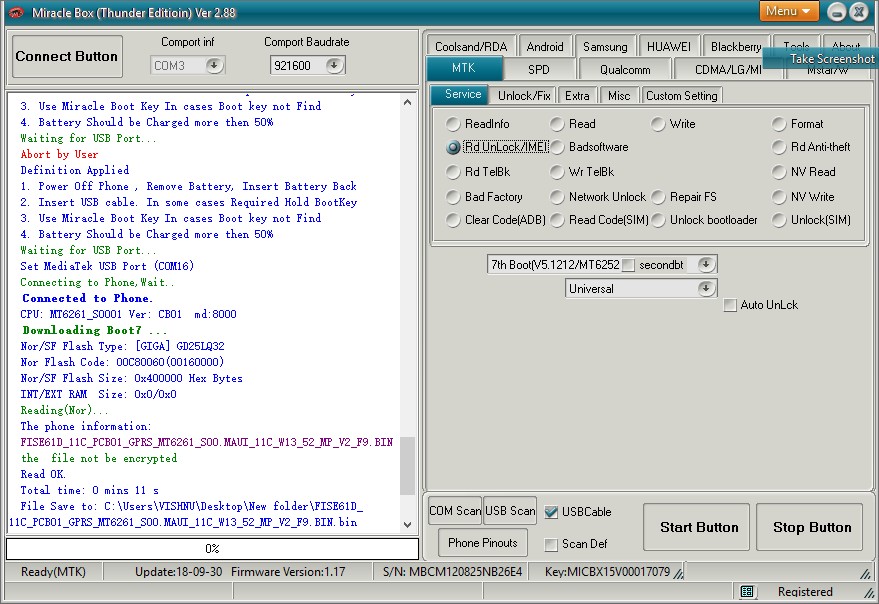
Task: Select Unlock(SIM) radio option
Action: 779,220
